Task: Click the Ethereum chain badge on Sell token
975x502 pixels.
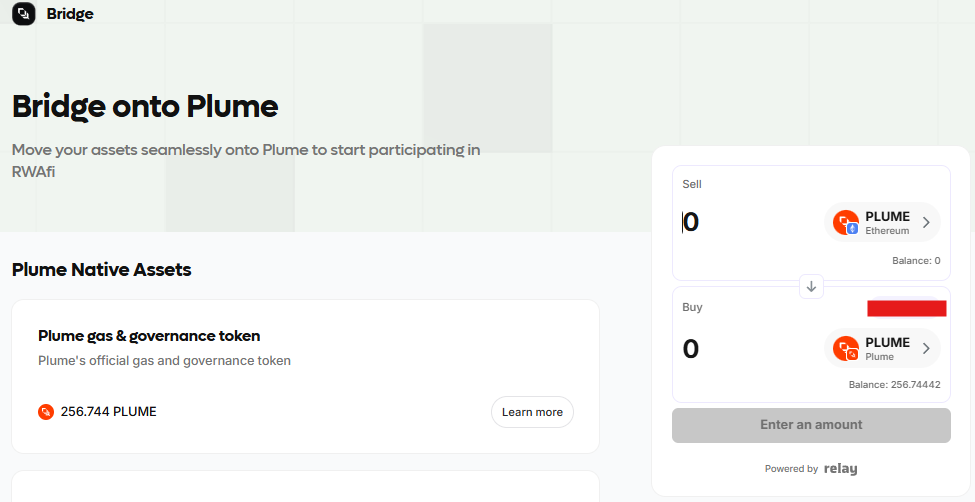Action: 853,229
